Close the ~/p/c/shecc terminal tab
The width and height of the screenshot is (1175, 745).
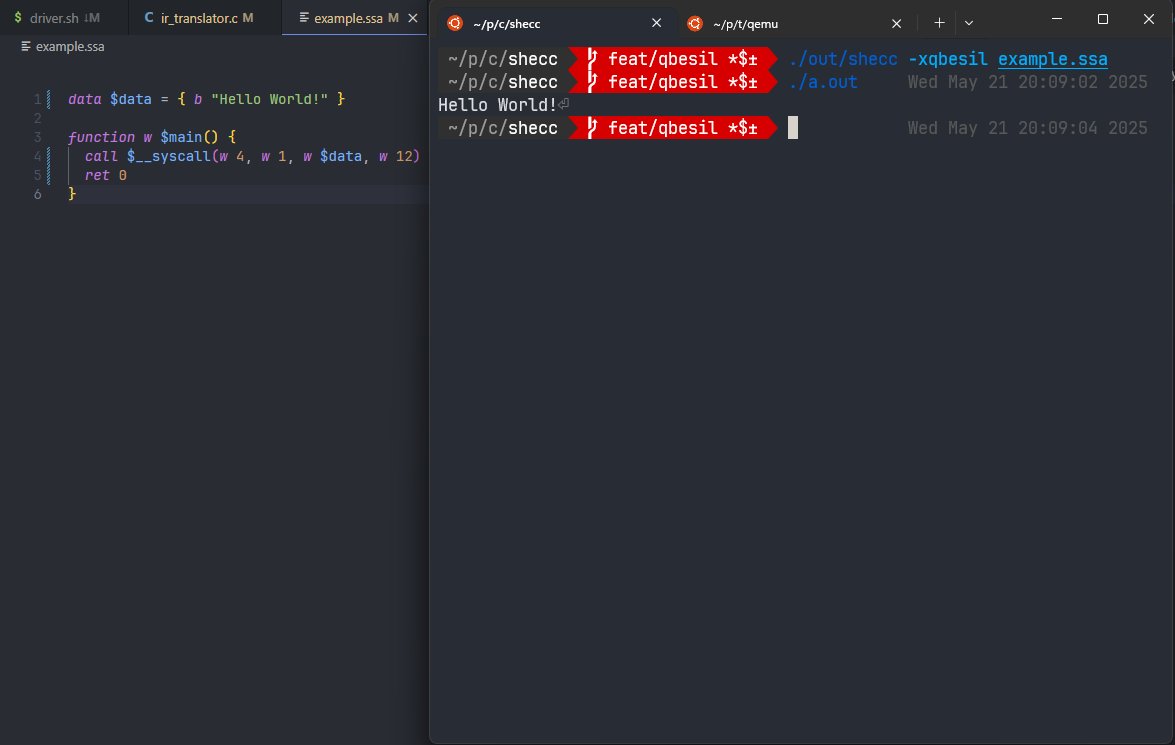[x=656, y=23]
